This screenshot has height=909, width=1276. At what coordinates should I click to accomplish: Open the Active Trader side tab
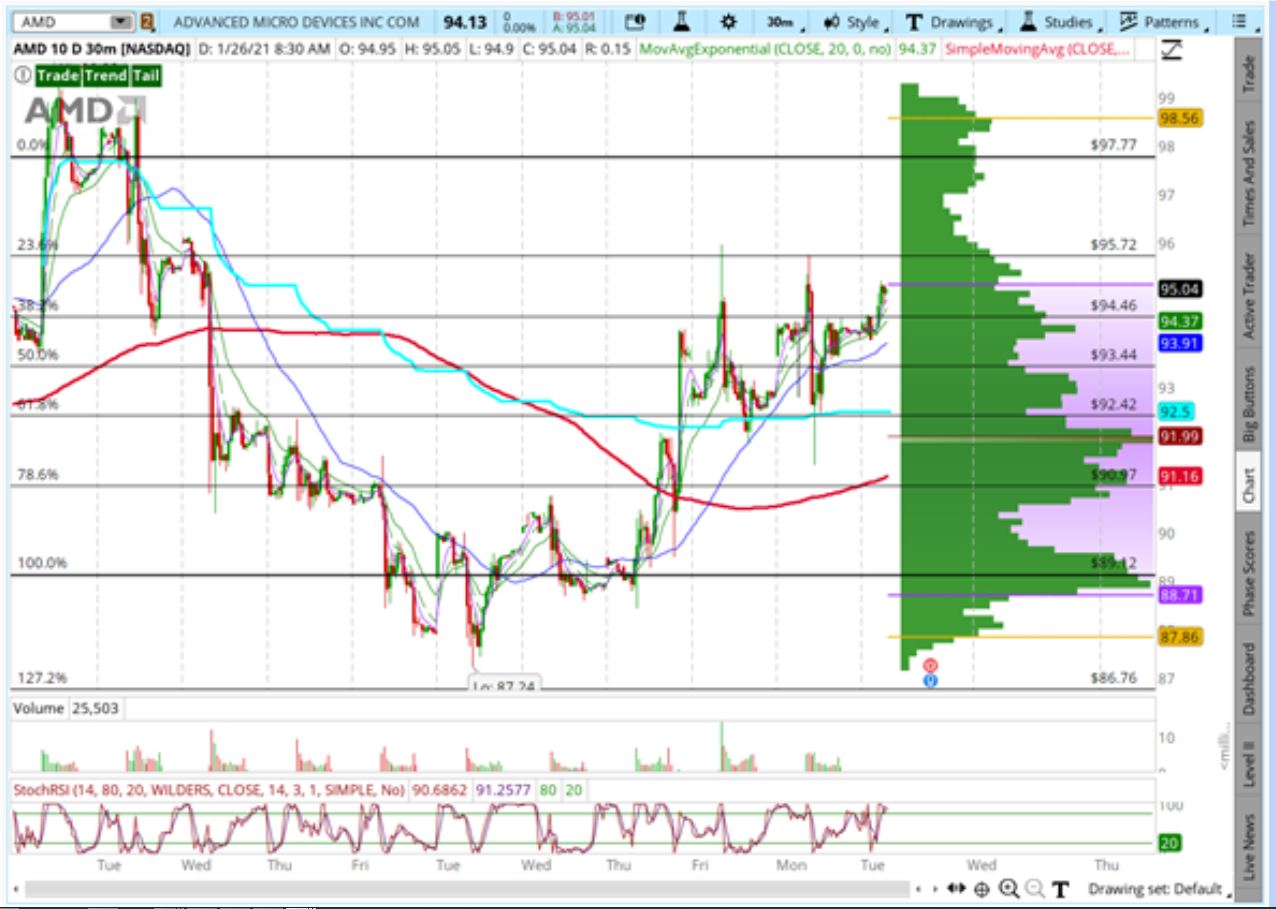[x=1248, y=295]
